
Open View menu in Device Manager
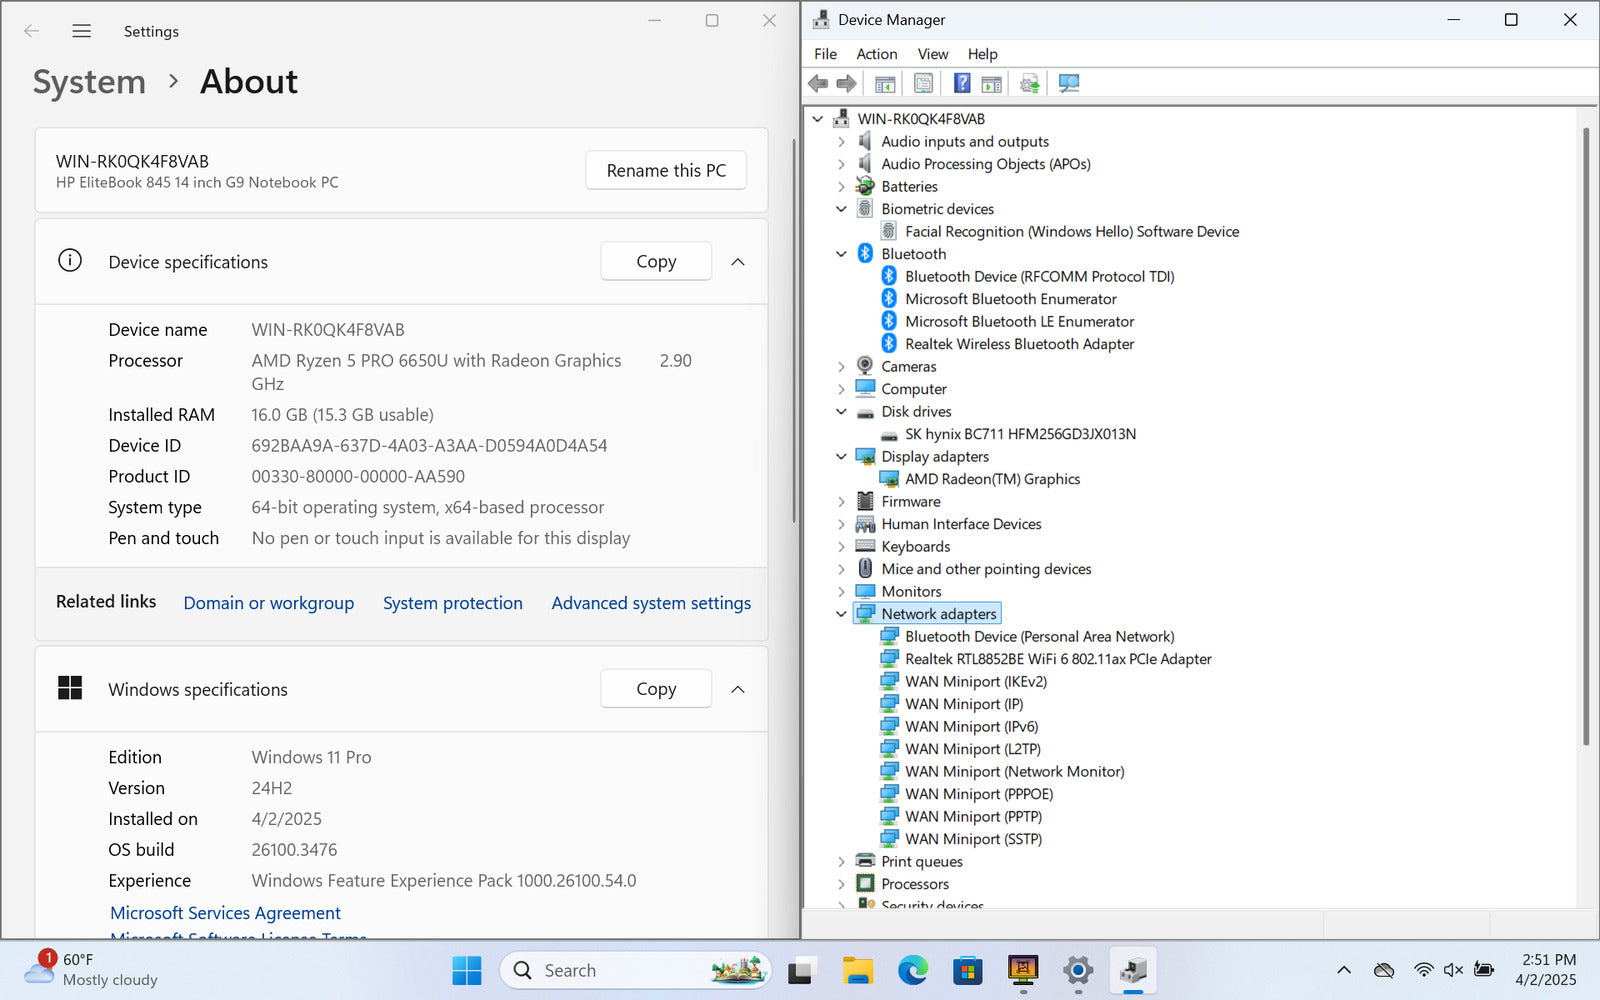(932, 54)
